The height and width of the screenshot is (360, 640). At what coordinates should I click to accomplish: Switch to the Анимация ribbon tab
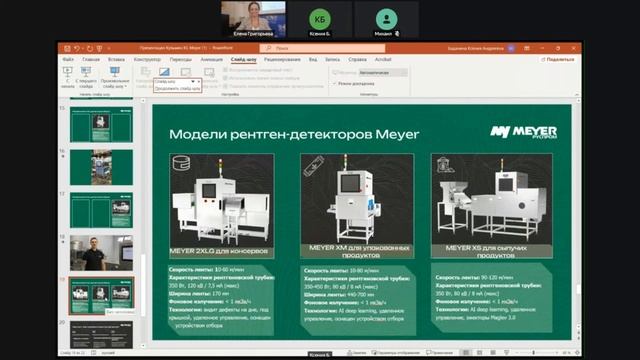pyautogui.click(x=211, y=60)
